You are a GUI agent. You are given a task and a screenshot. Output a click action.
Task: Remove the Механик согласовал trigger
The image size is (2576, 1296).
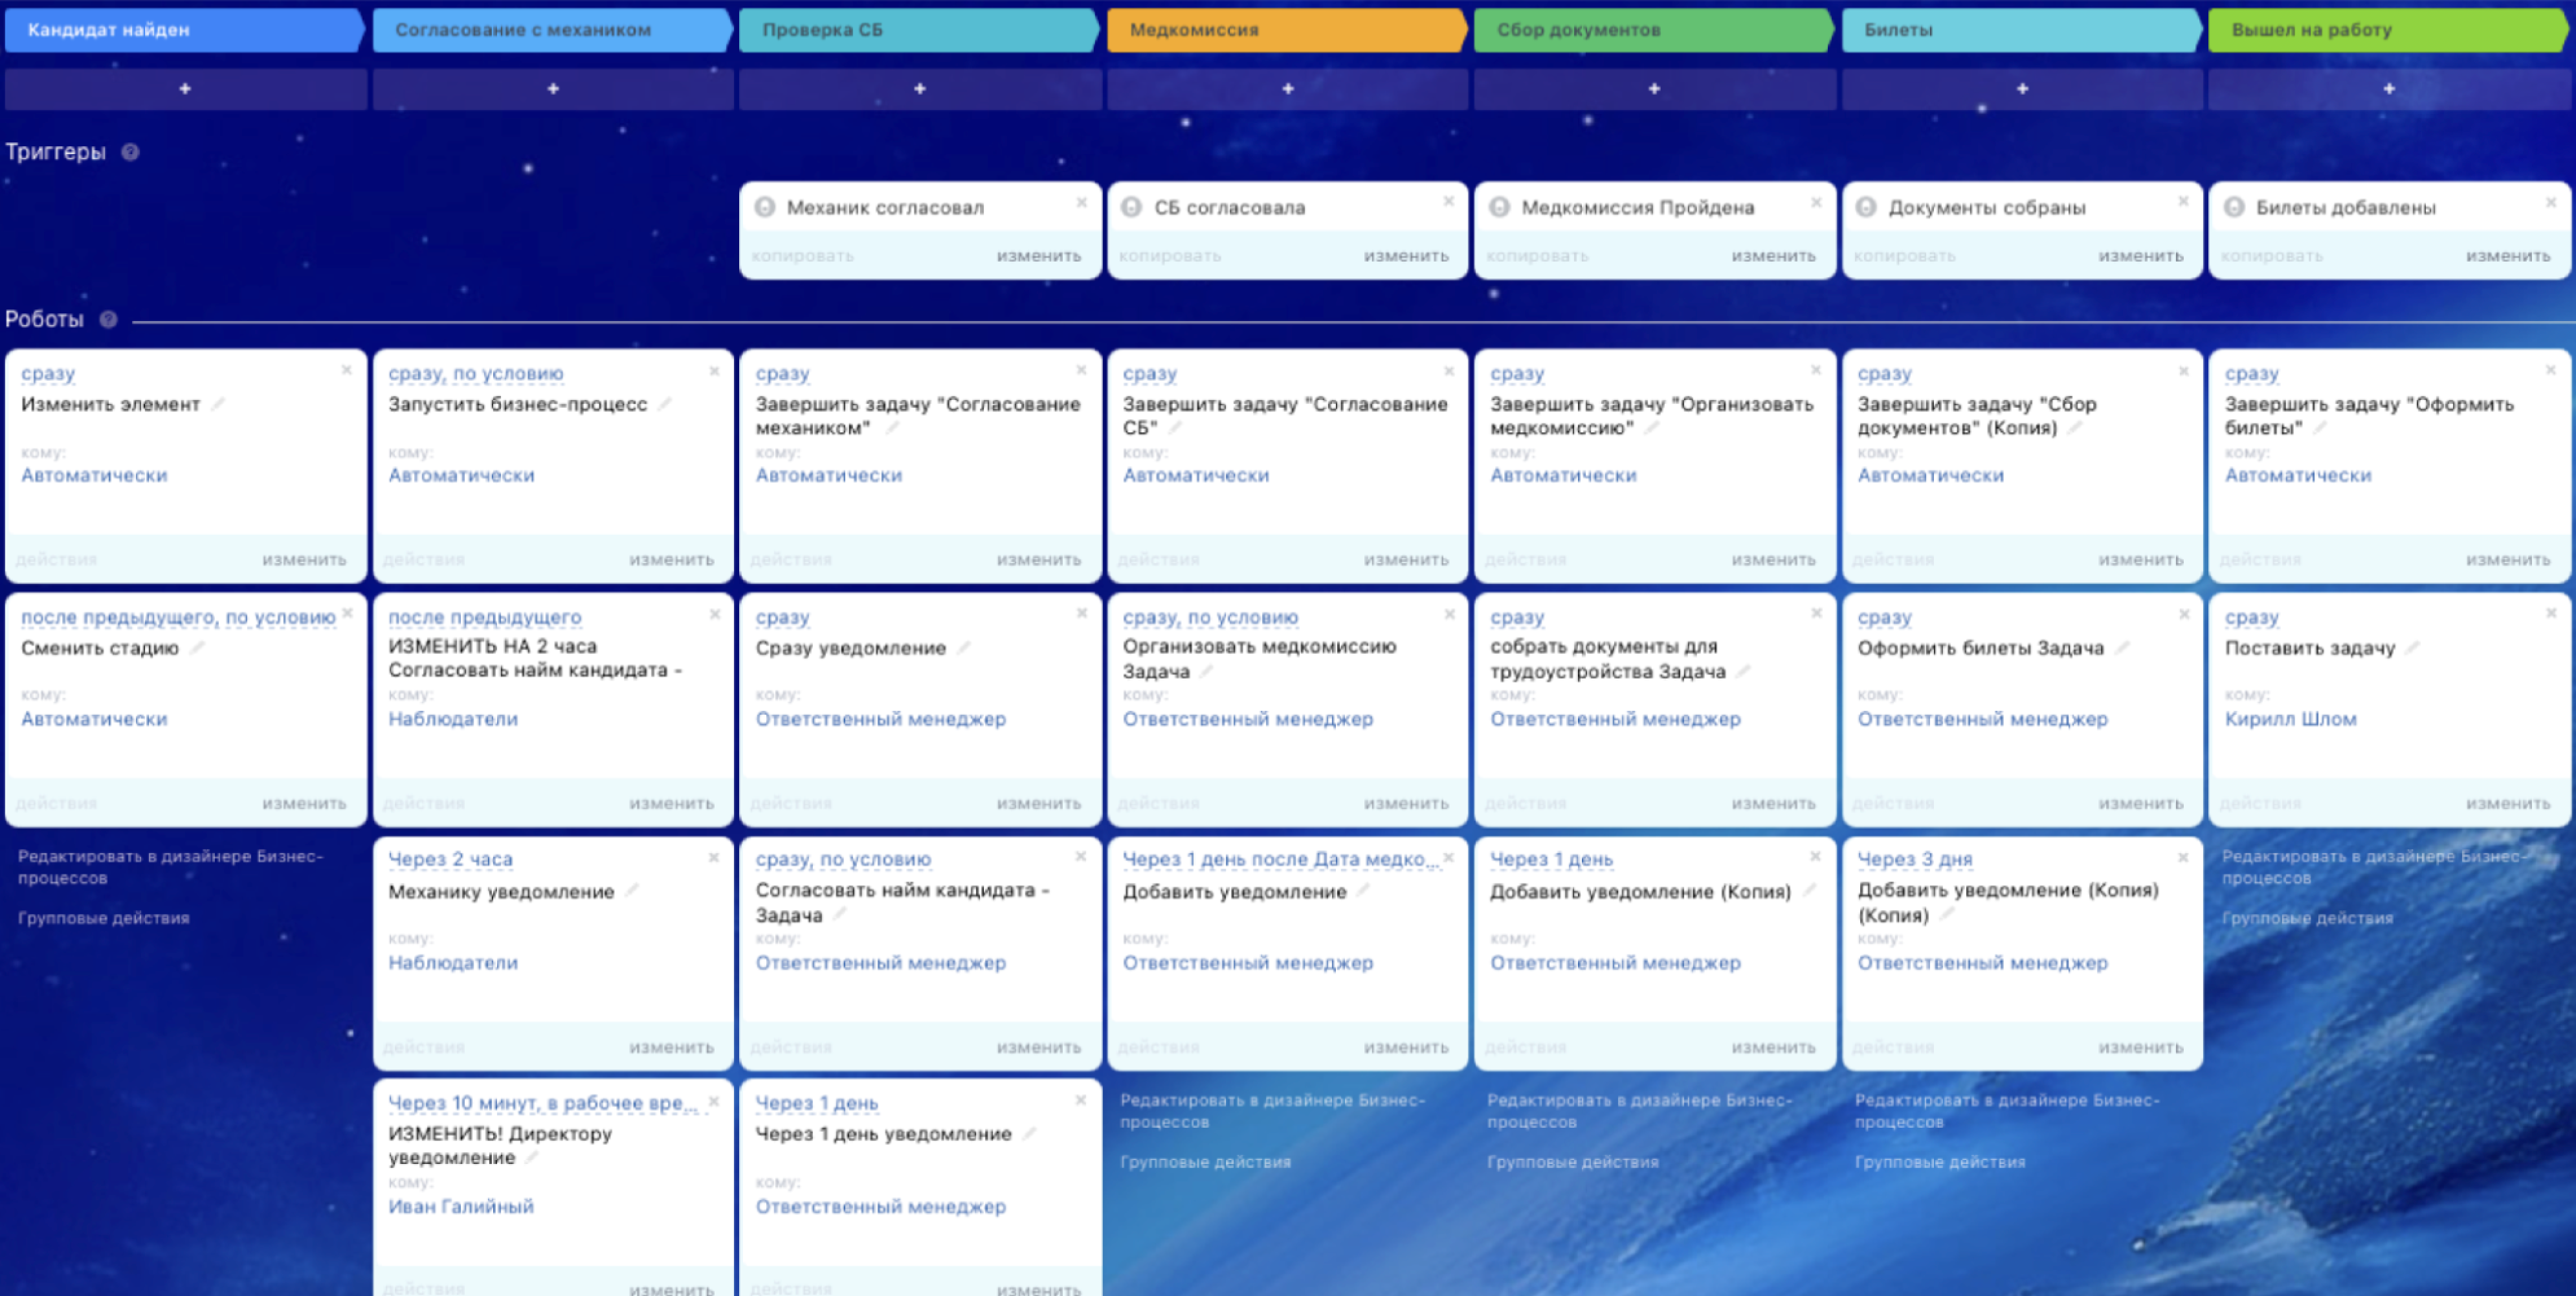1081,202
